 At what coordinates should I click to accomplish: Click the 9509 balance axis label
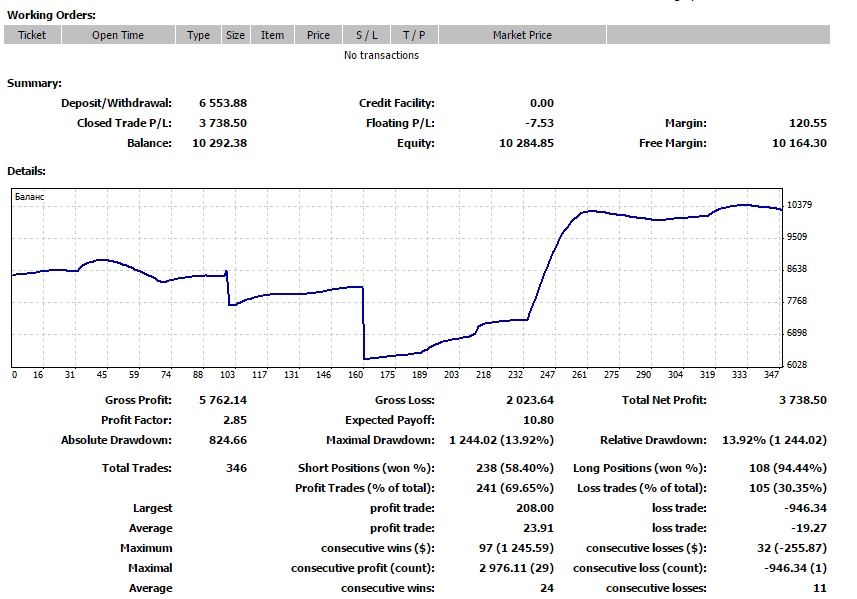point(797,237)
